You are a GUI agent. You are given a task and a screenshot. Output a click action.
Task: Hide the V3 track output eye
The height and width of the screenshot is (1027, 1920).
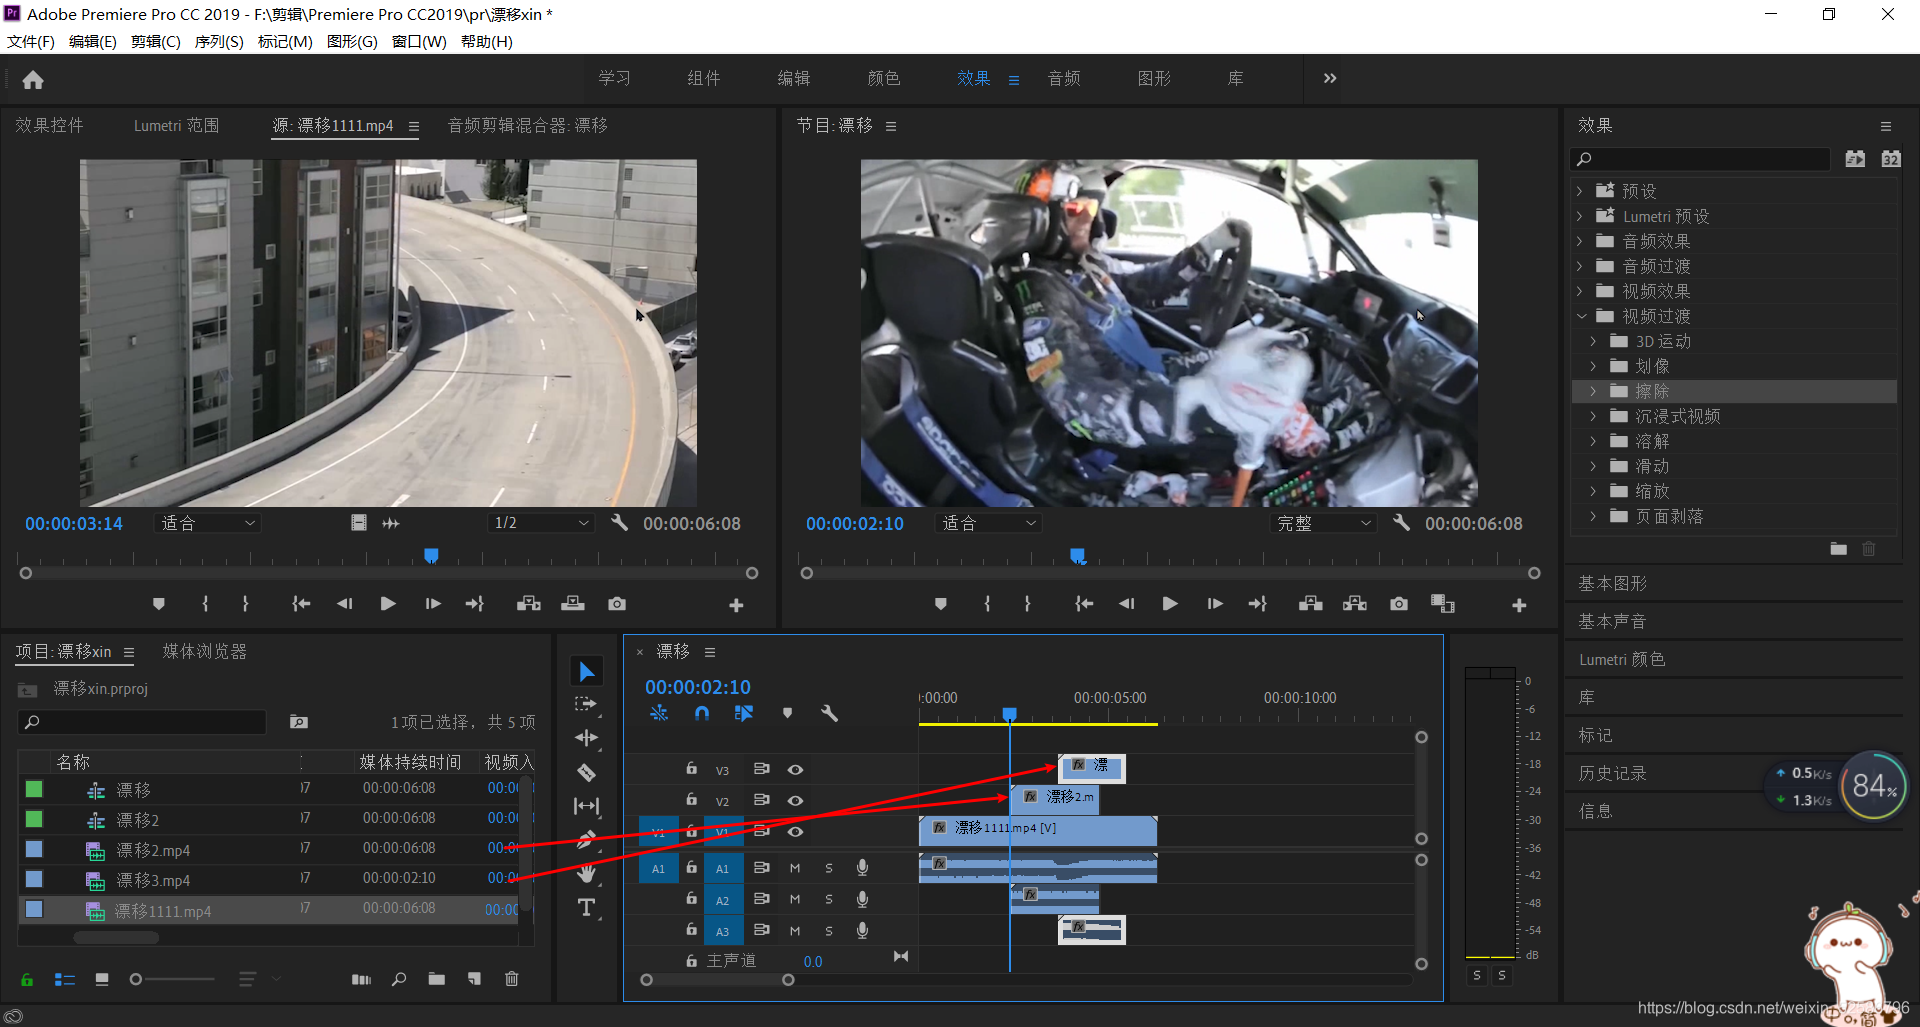coord(795,770)
